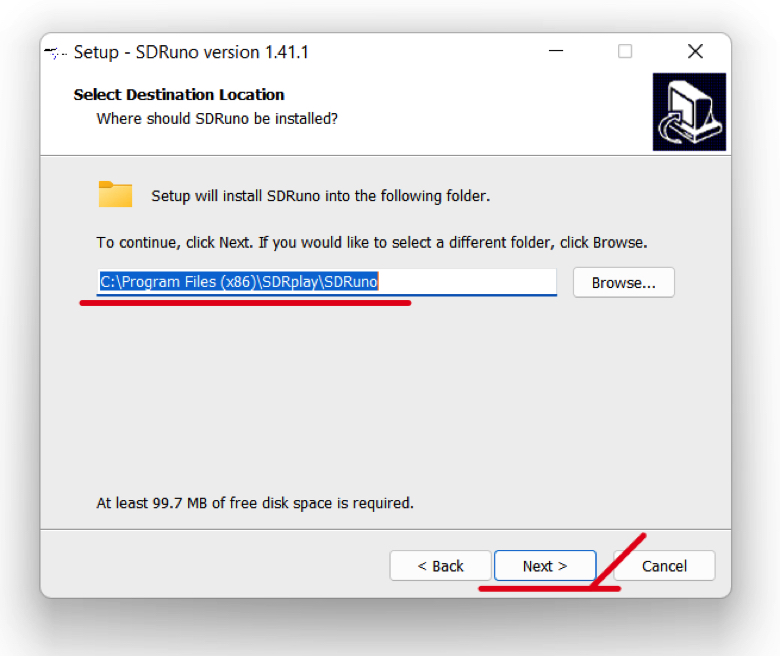Image resolution: width=780 pixels, height=656 pixels.
Task: Click the To continue, click Next instruction line
Action: (372, 243)
